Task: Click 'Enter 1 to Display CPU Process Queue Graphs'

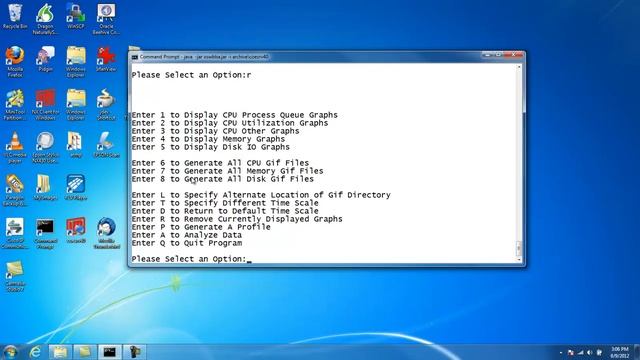Action: [x=235, y=115]
